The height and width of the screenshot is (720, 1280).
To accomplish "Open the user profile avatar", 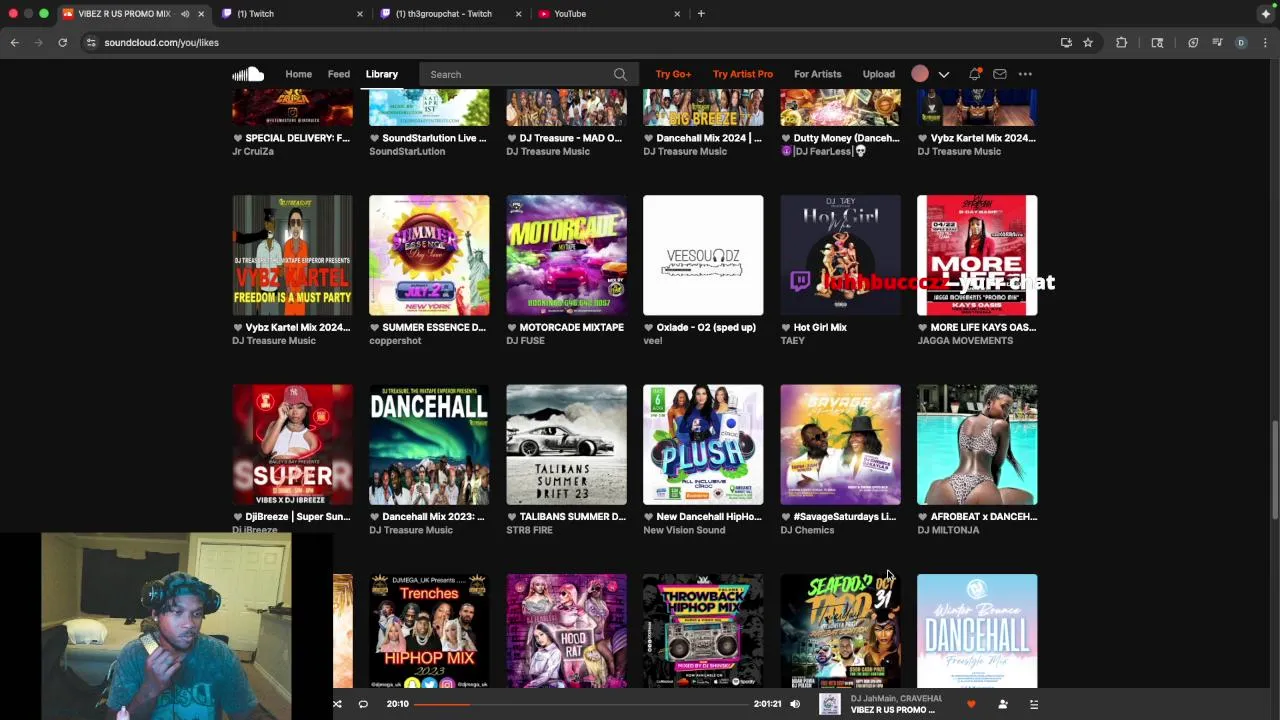I will coord(920,74).
